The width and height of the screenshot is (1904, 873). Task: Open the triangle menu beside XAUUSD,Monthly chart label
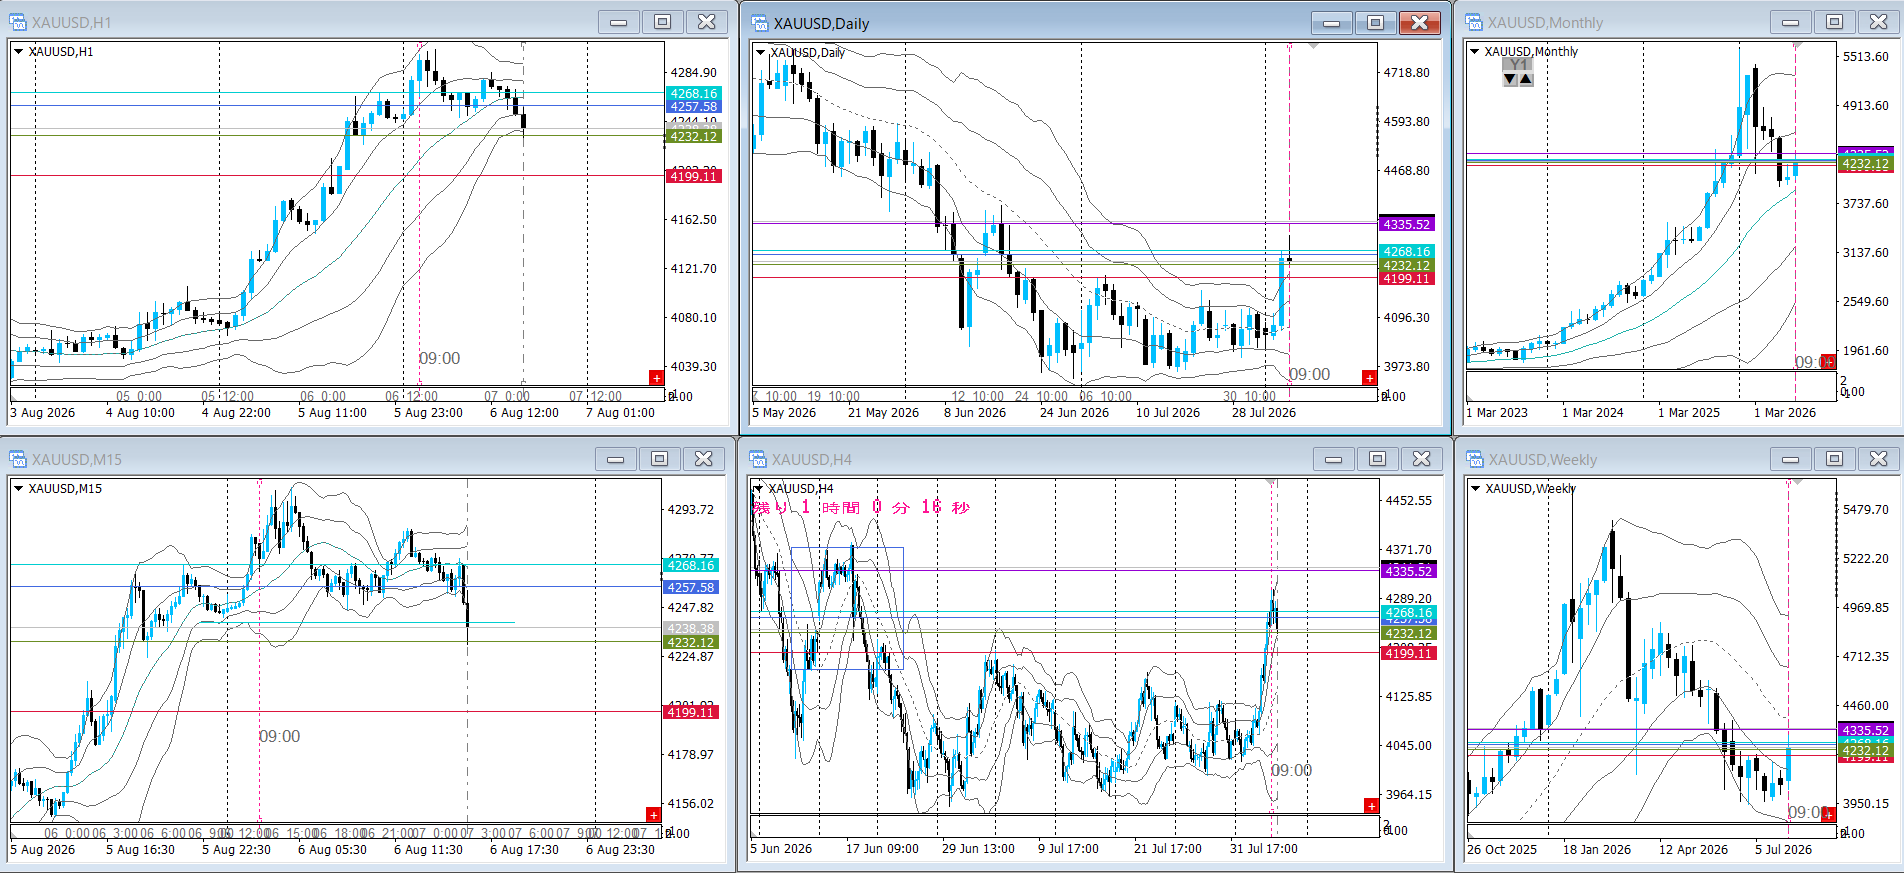point(1475,51)
